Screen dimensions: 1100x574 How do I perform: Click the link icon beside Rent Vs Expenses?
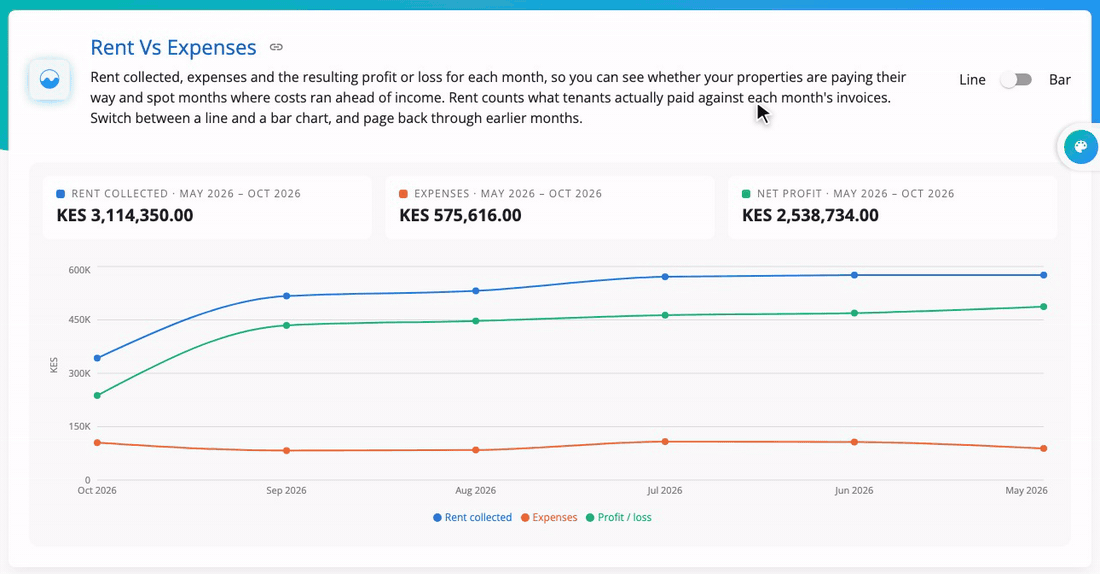[276, 47]
